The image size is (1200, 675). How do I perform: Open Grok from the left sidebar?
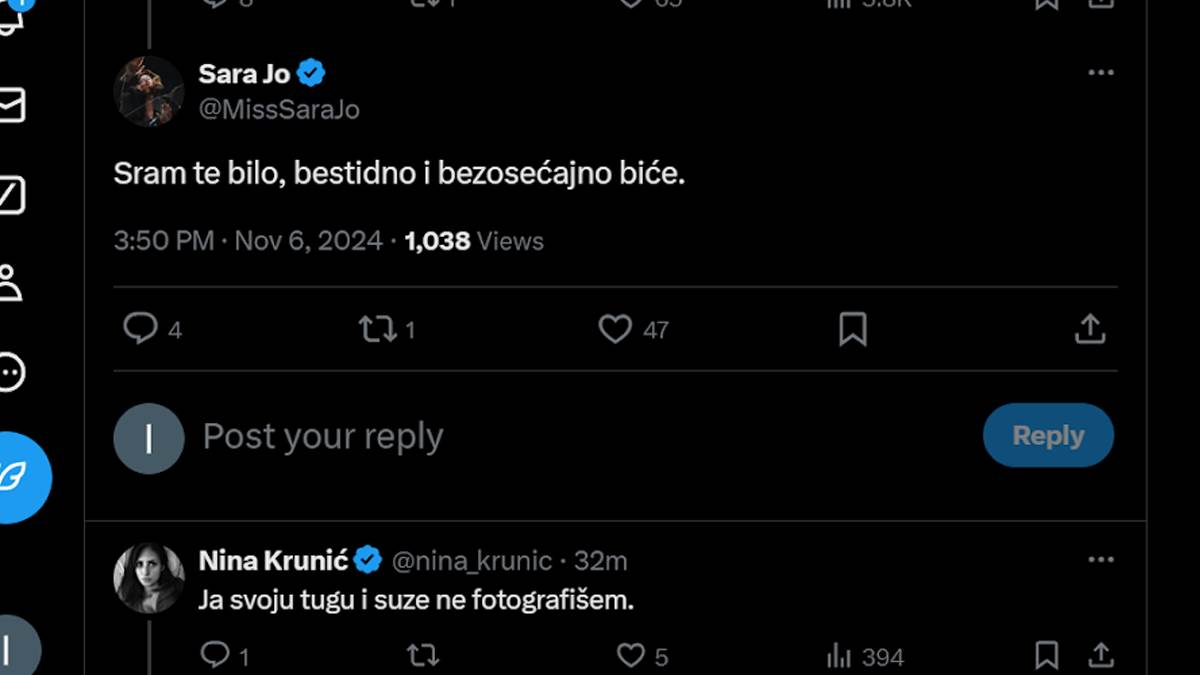coord(12,195)
